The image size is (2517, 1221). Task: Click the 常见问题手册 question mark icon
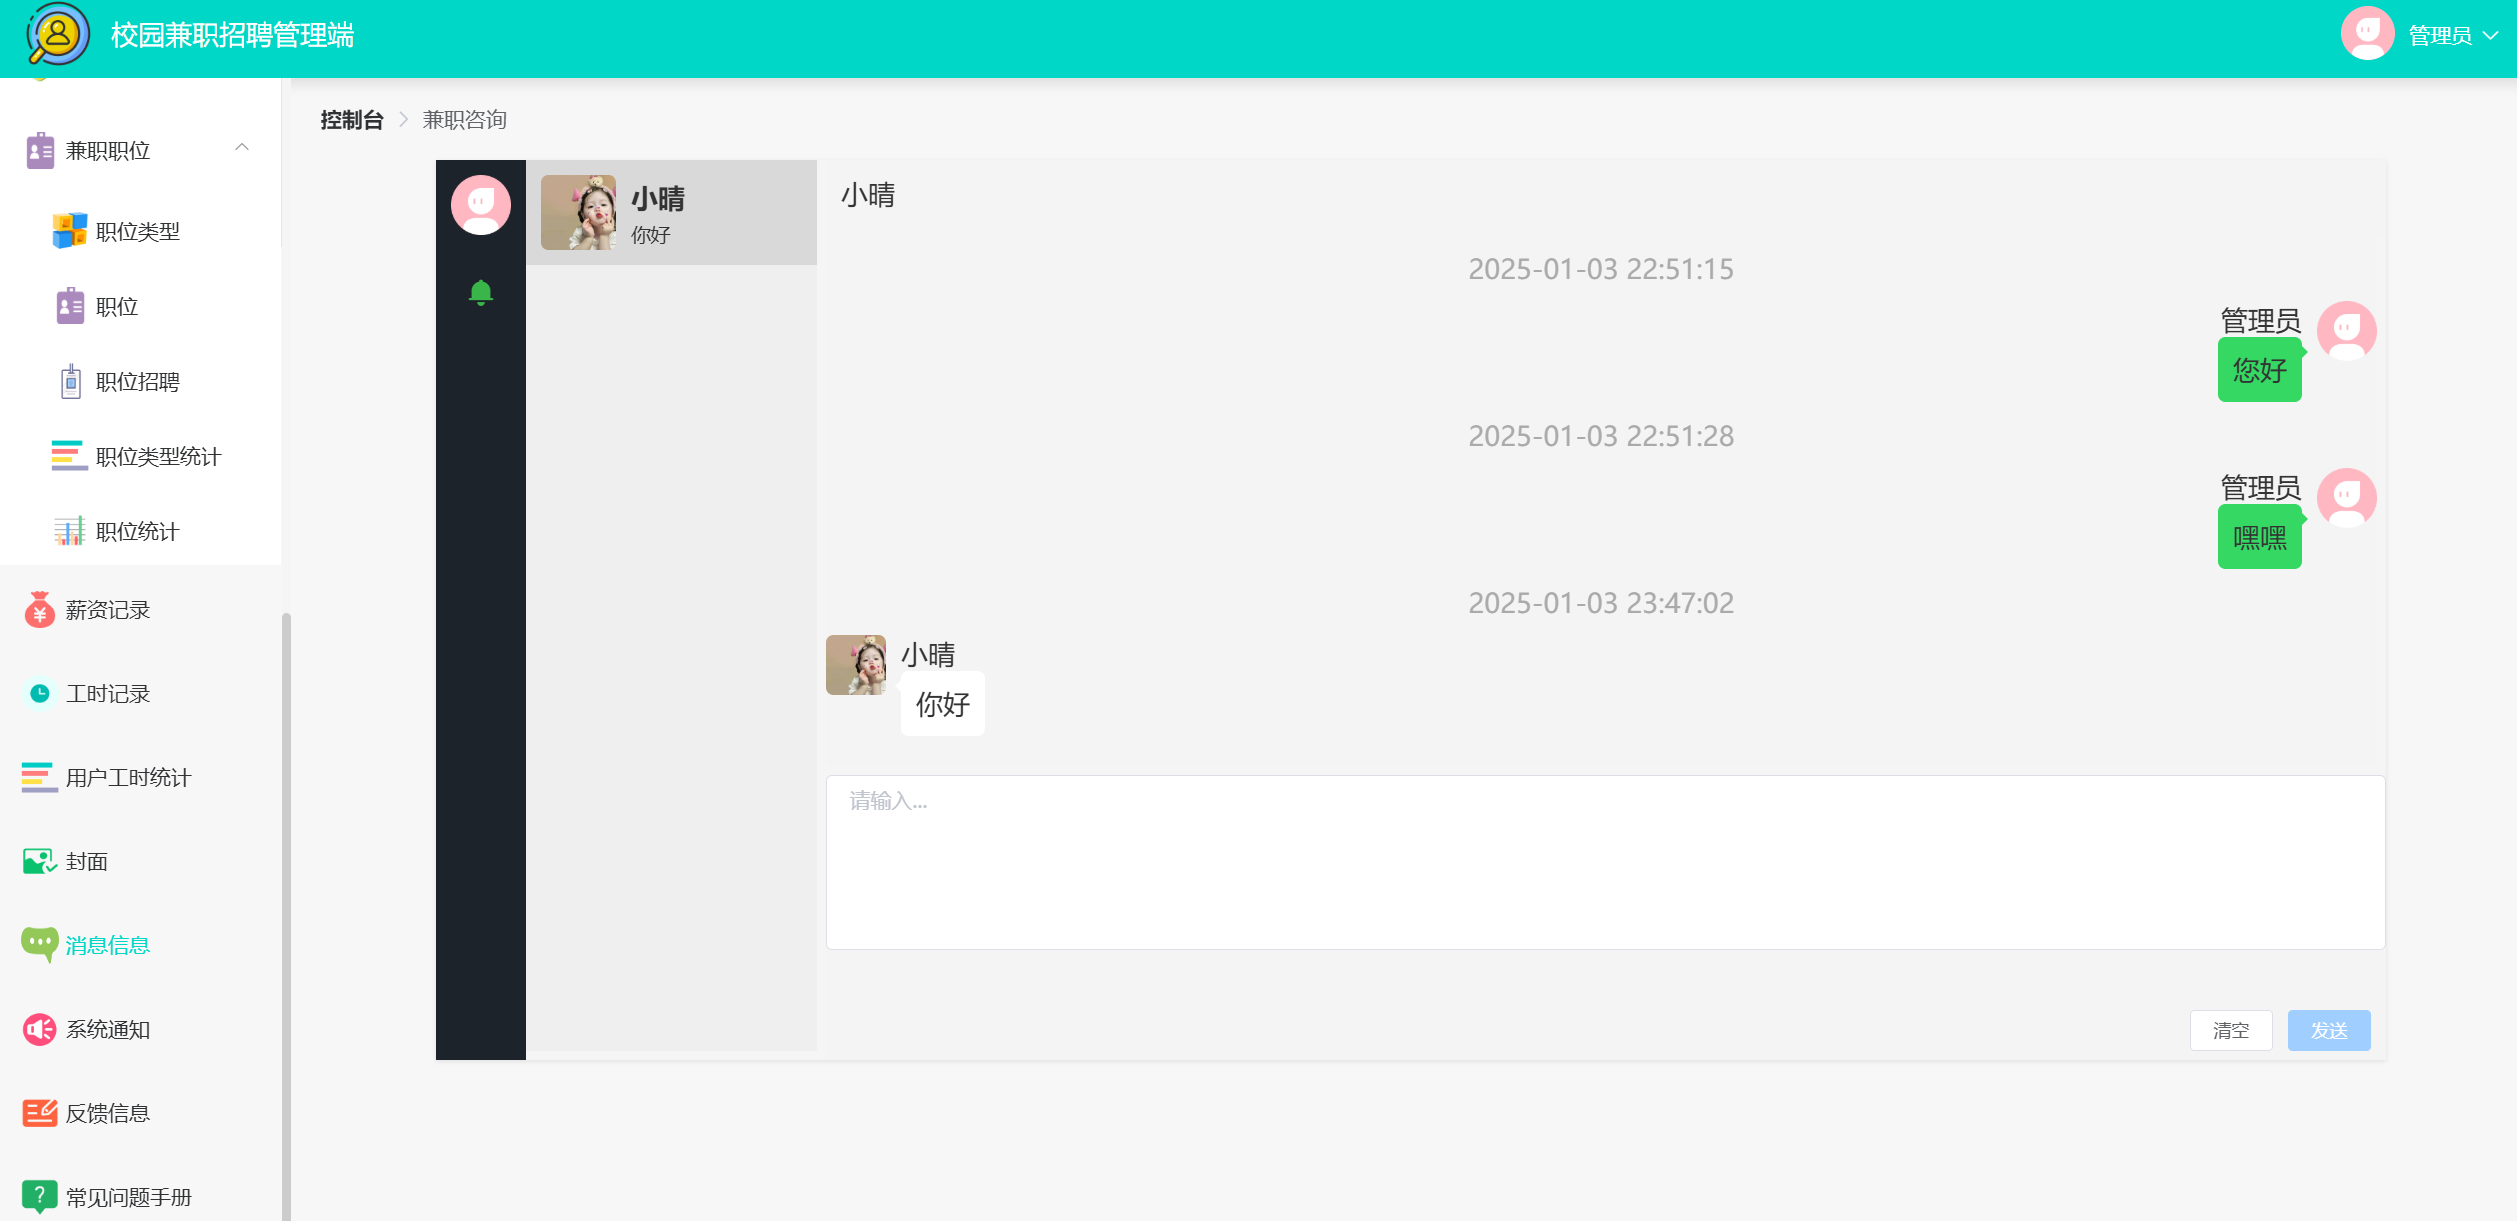pyautogui.click(x=39, y=1196)
